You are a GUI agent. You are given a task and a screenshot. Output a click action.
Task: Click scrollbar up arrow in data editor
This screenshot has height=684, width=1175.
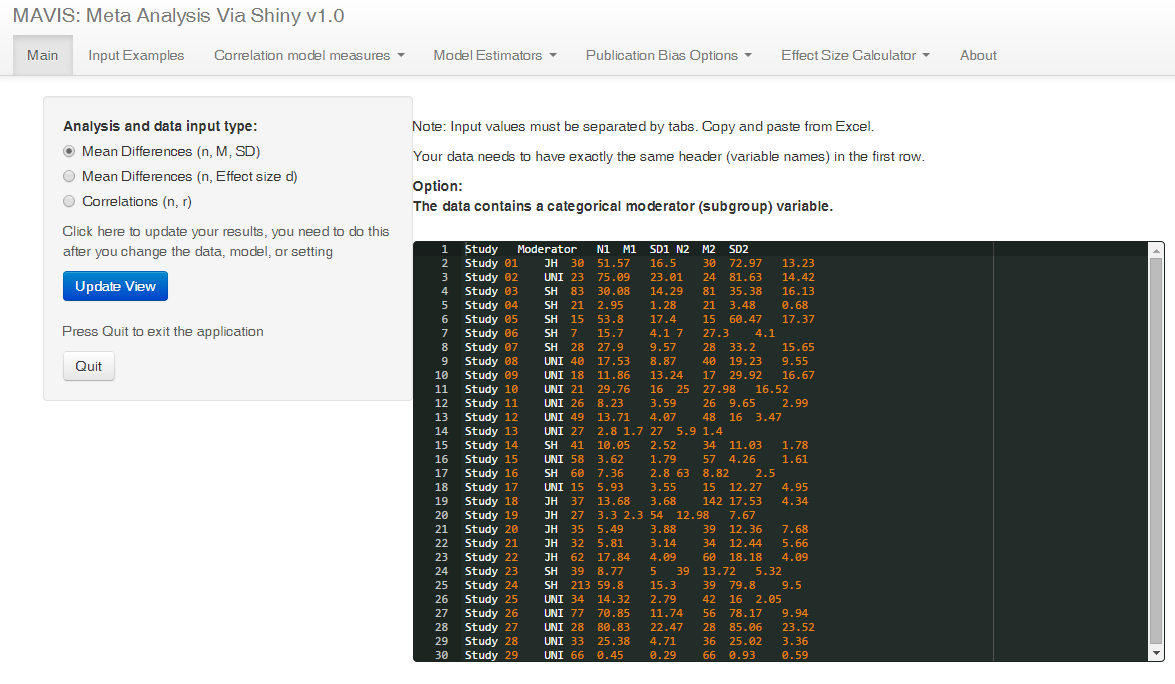[1156, 250]
